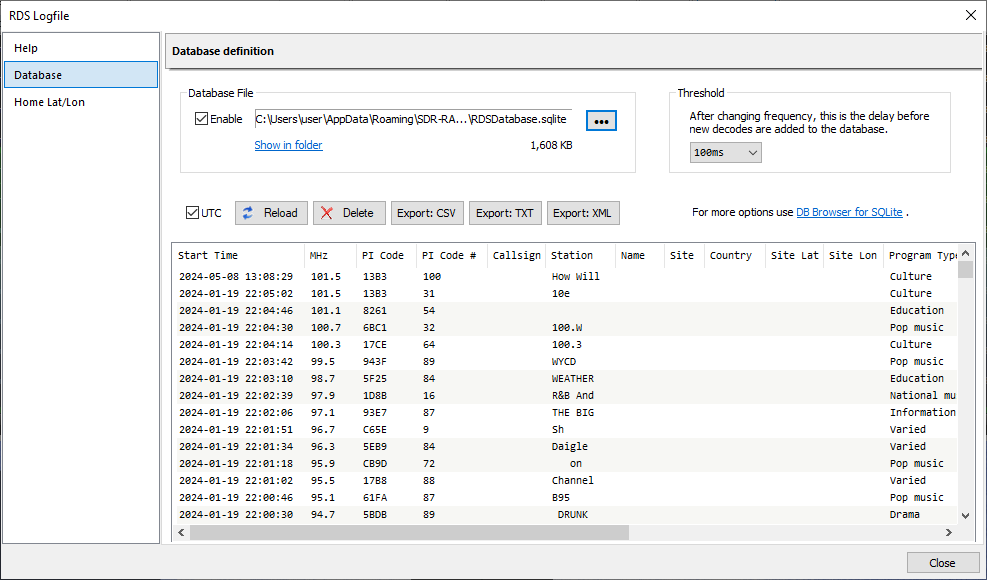
Task: Uncheck the UTC checkbox
Action: [x=193, y=213]
